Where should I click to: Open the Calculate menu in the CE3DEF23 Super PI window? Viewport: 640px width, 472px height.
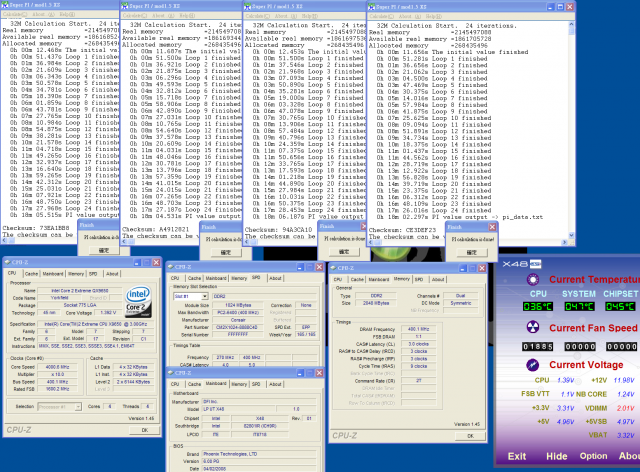(x=382, y=16)
